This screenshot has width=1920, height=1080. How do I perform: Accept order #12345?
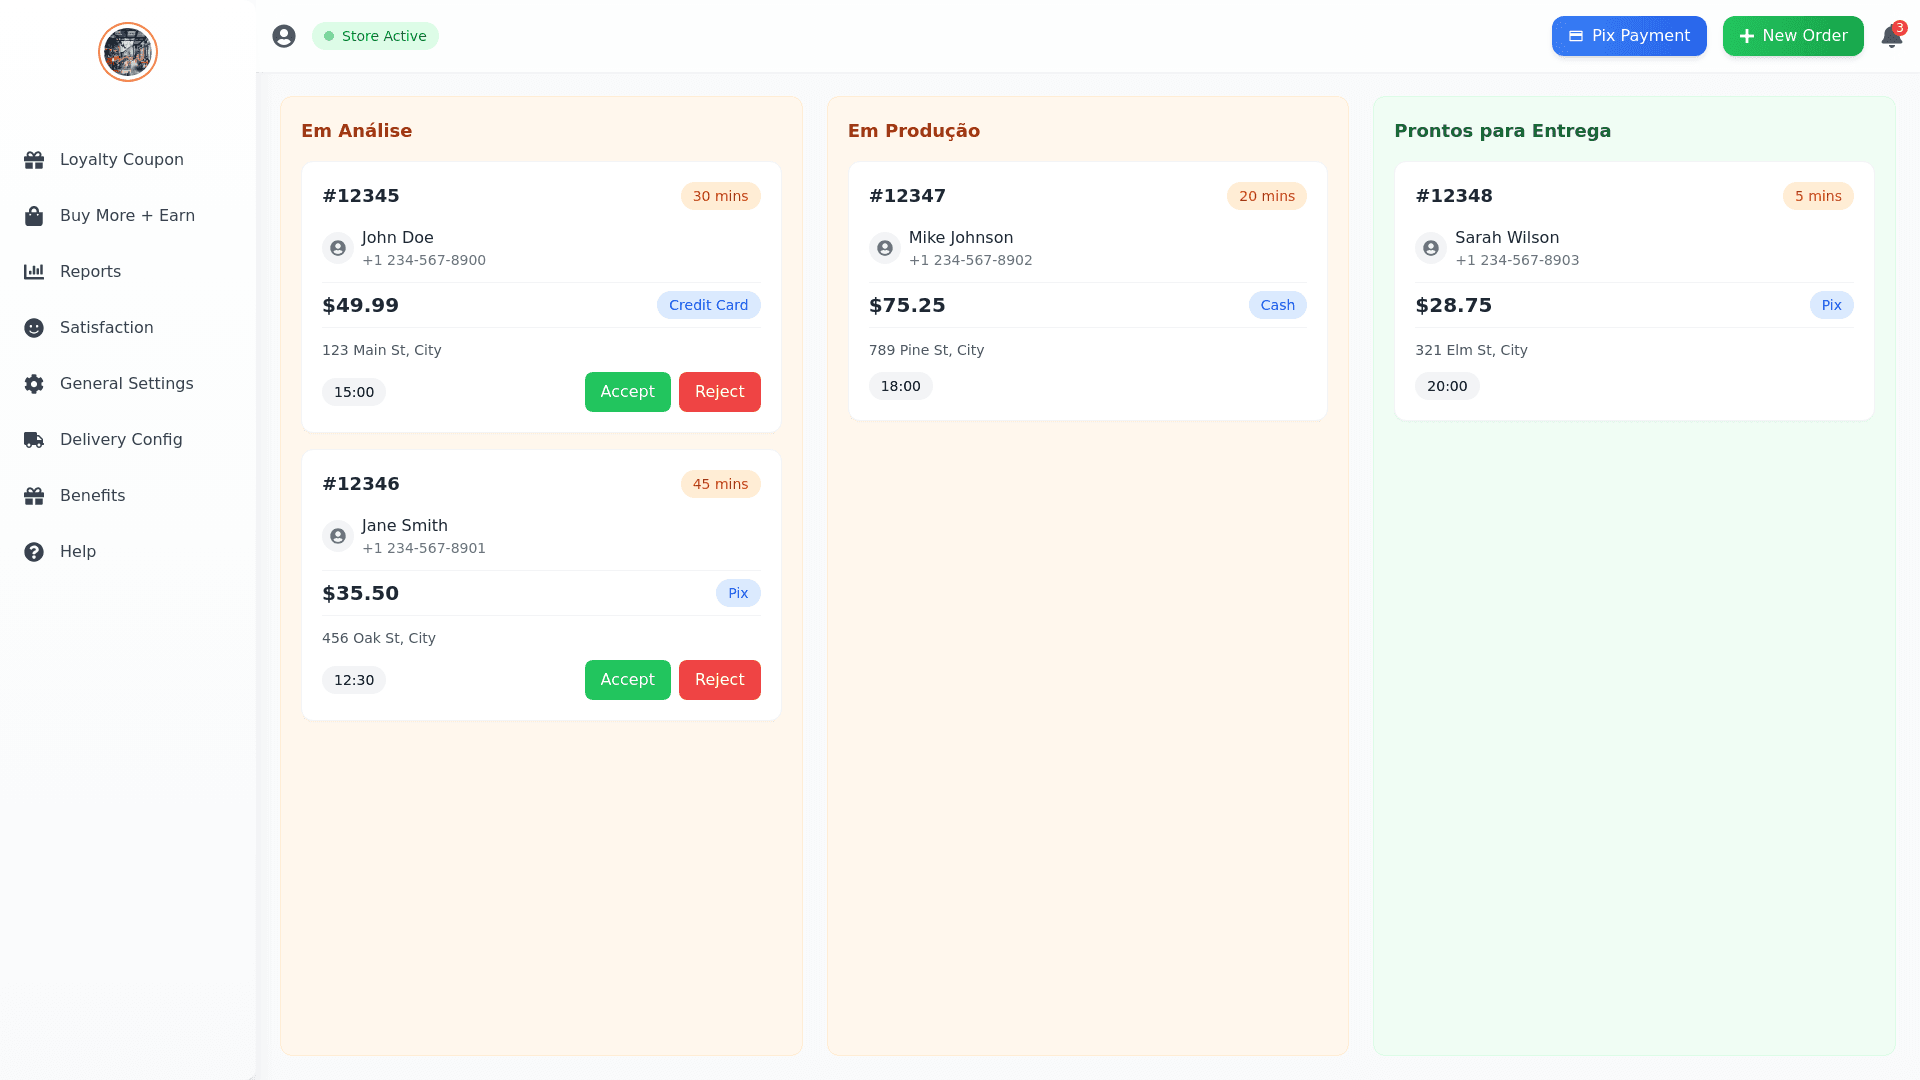click(627, 392)
